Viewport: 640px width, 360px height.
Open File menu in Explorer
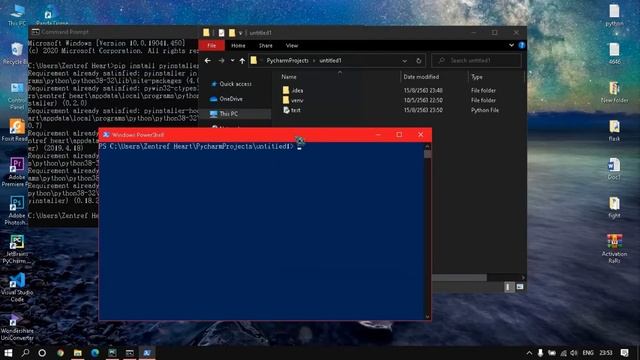[x=211, y=45]
